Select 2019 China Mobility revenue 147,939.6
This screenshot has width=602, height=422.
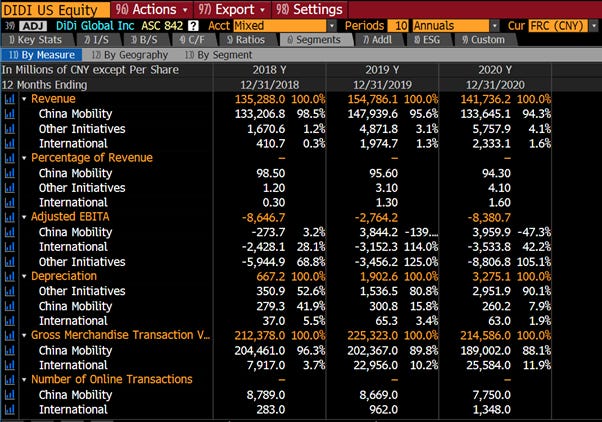coord(373,114)
